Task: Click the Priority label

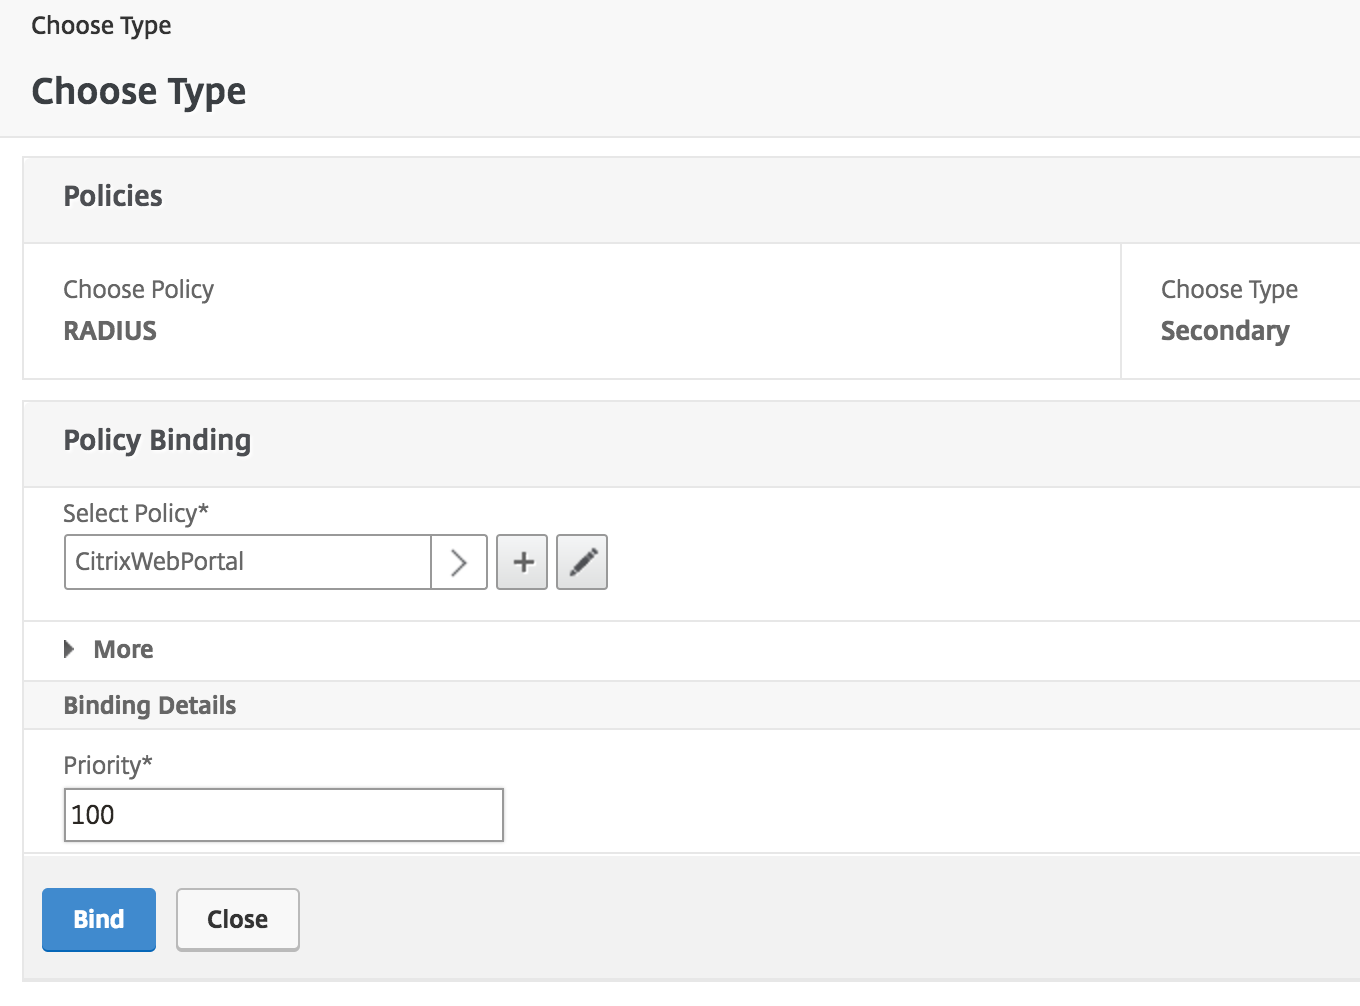Action: coord(108,765)
